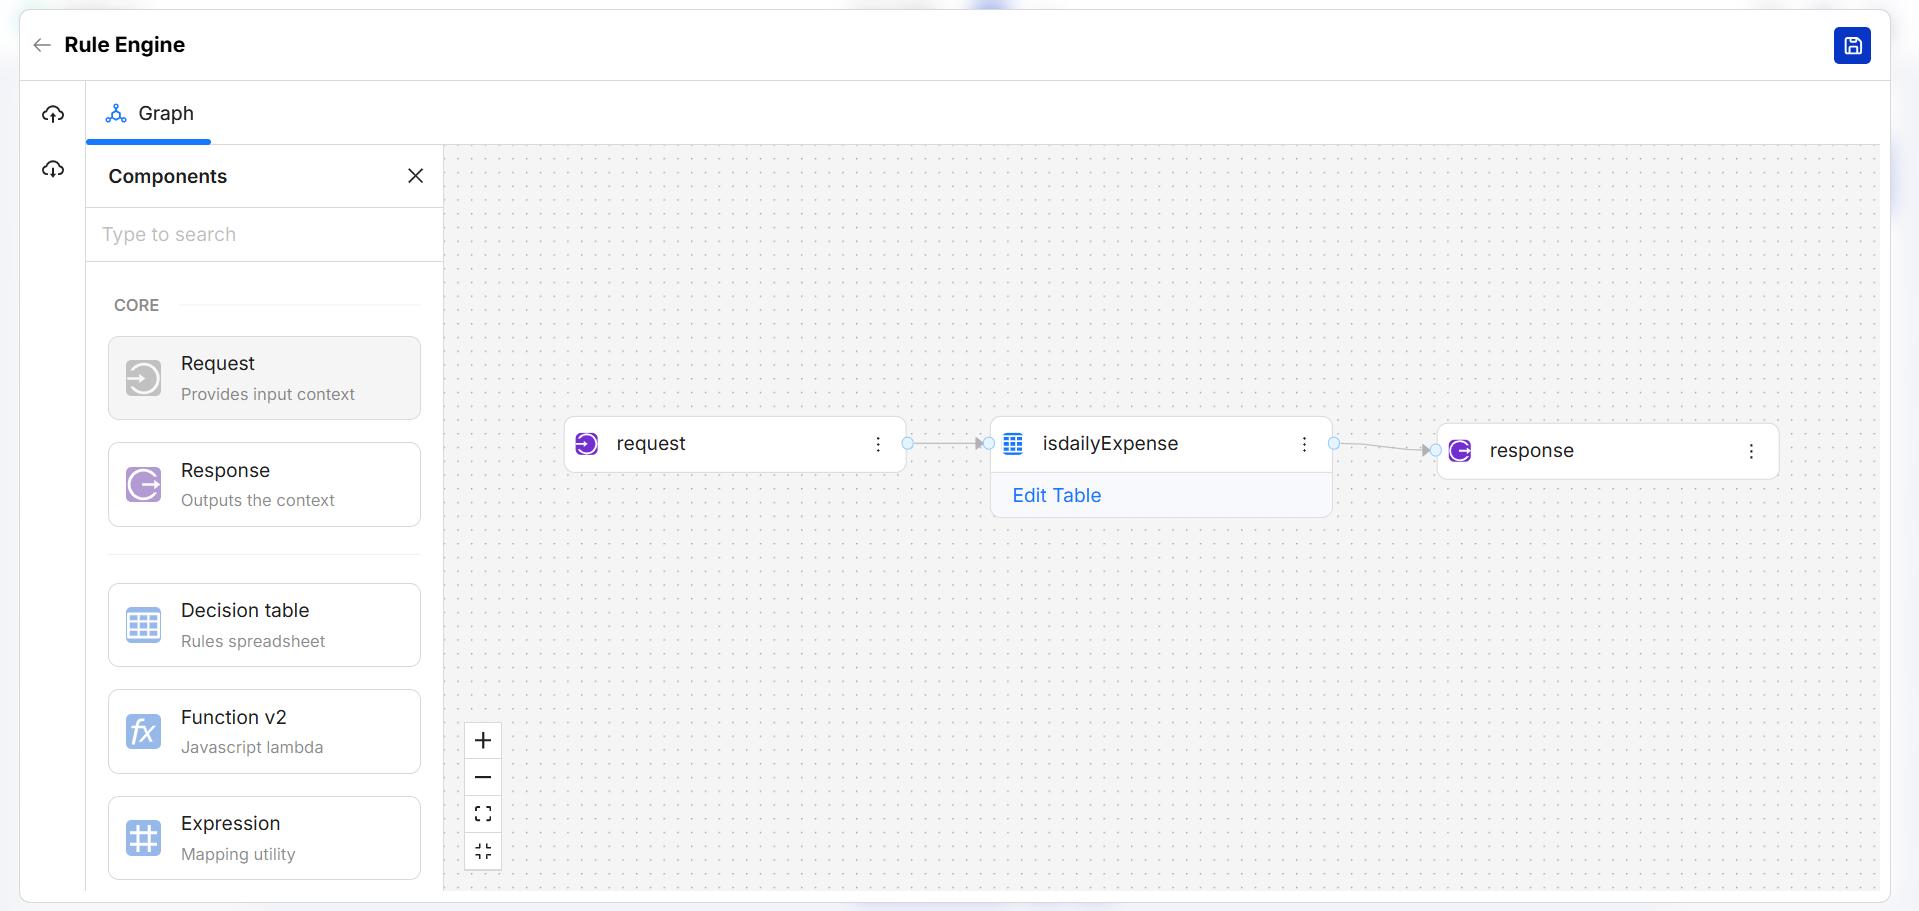Select the Response component card
The width and height of the screenshot is (1919, 911).
tap(264, 485)
